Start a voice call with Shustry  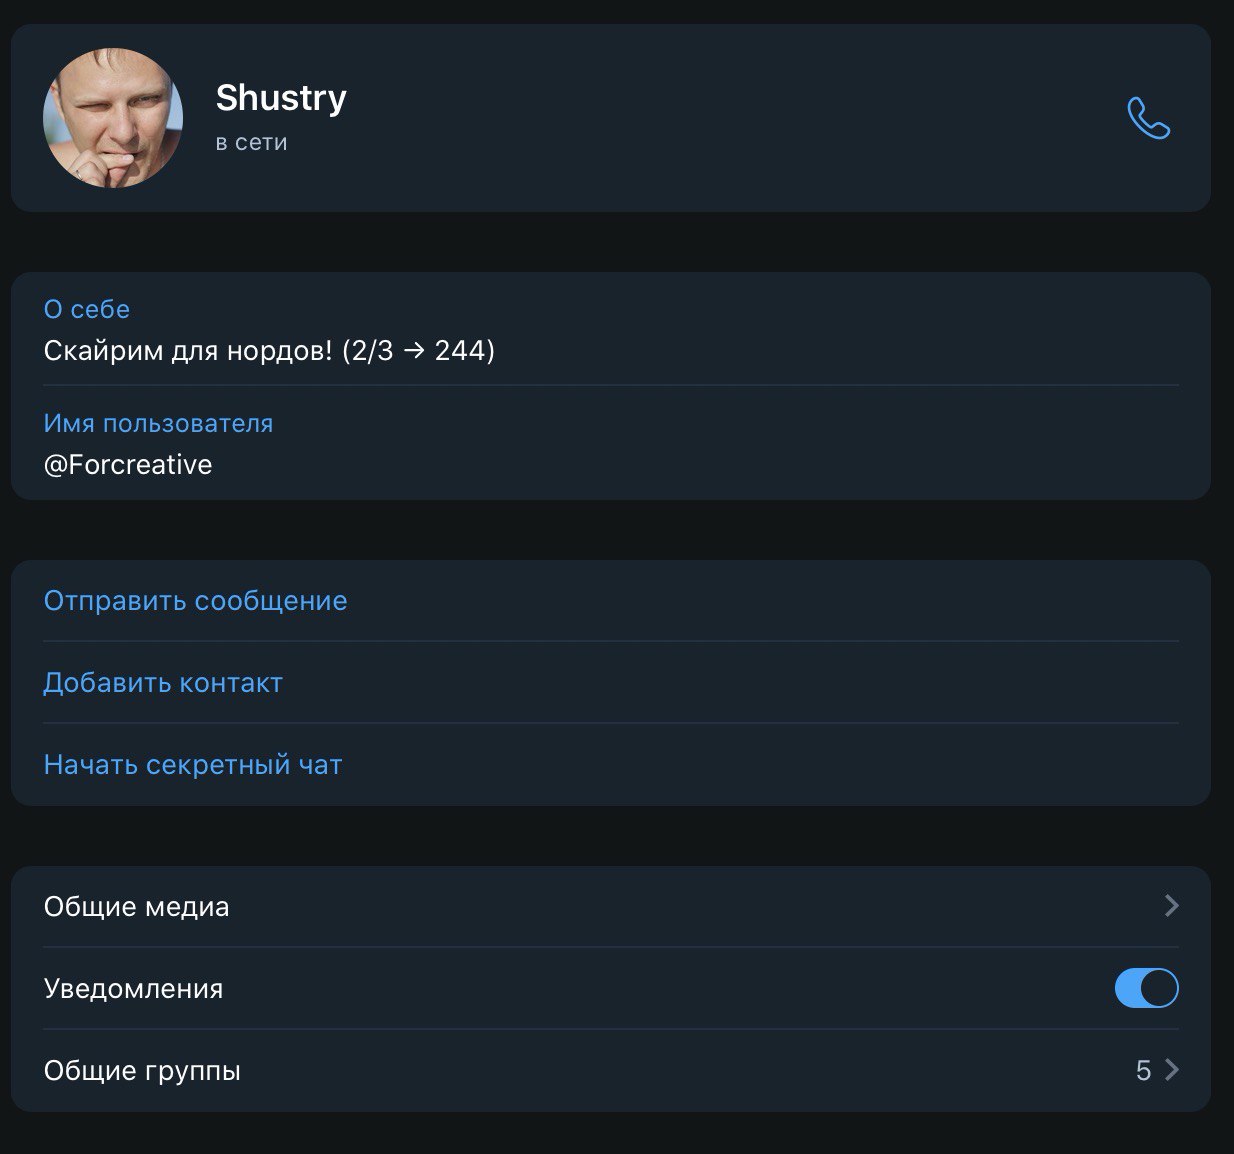(x=1148, y=118)
